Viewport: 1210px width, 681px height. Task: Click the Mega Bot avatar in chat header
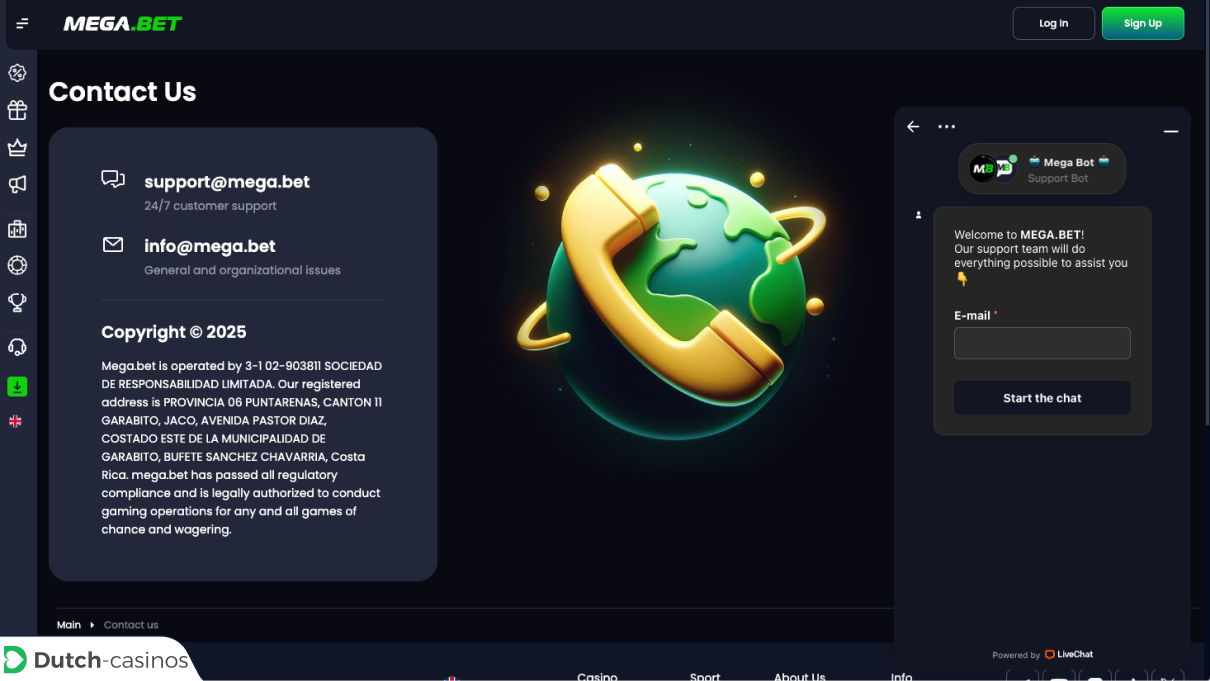(992, 169)
